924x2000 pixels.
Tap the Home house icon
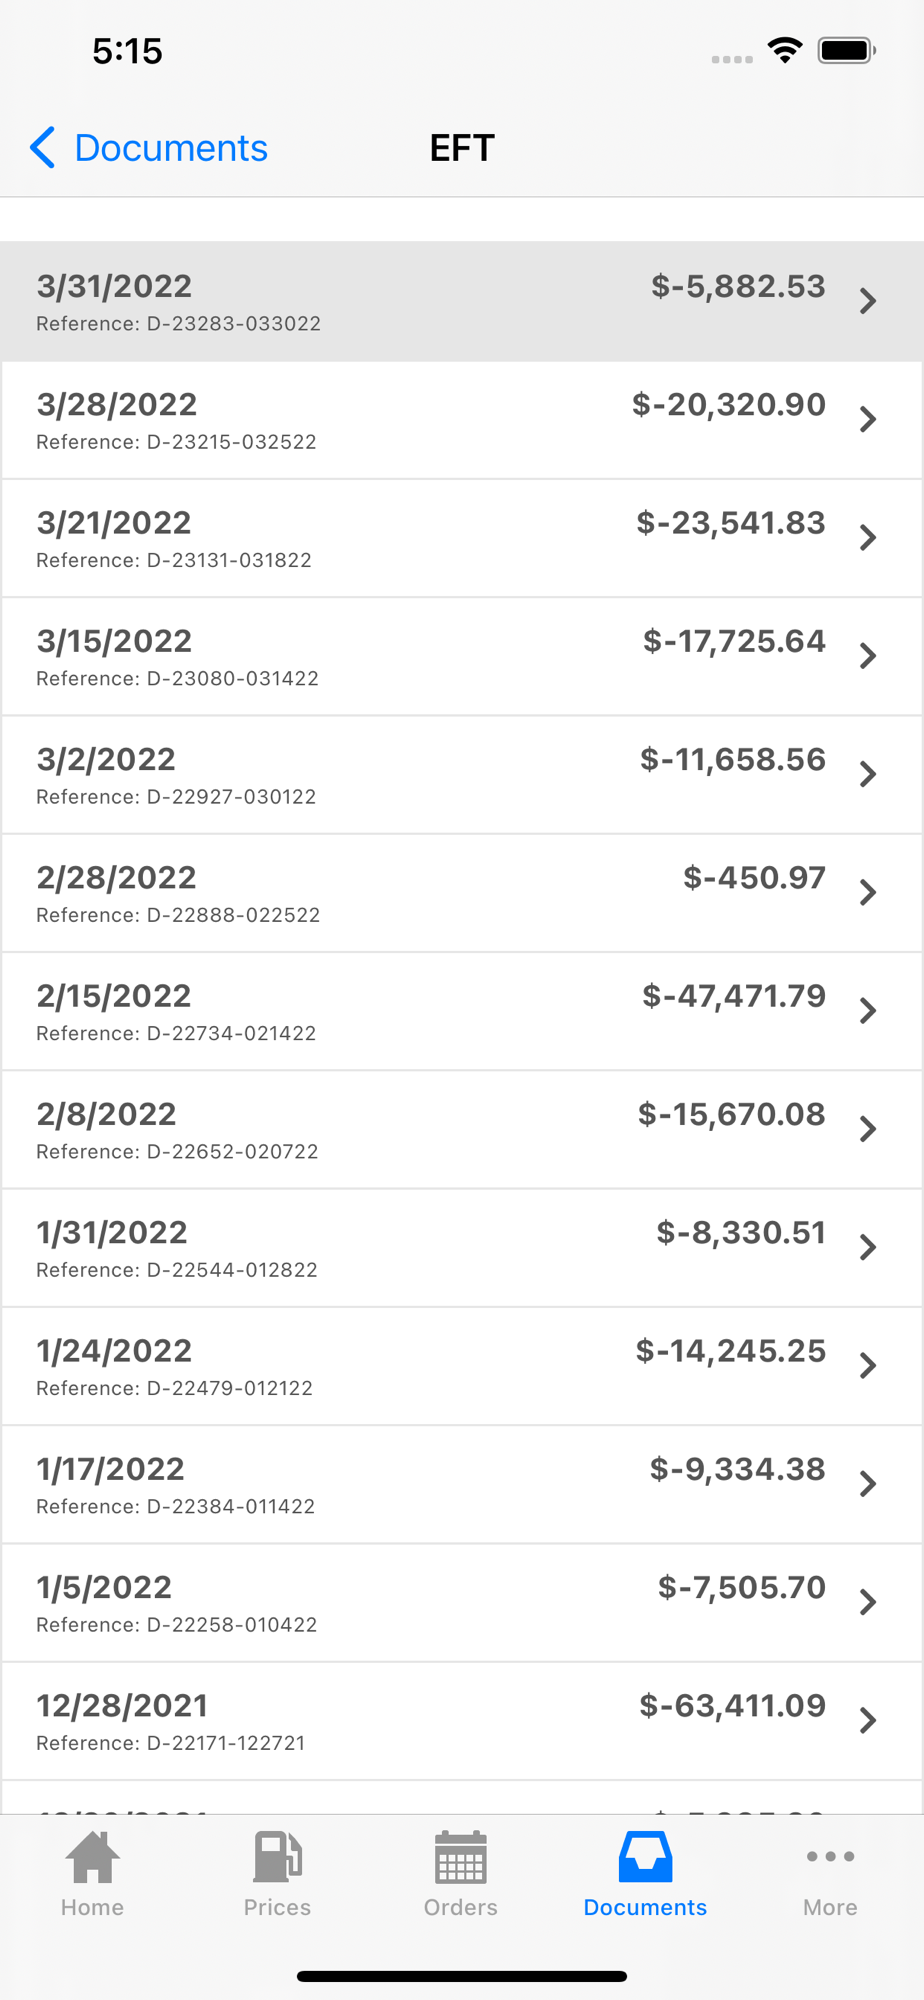click(x=92, y=1858)
